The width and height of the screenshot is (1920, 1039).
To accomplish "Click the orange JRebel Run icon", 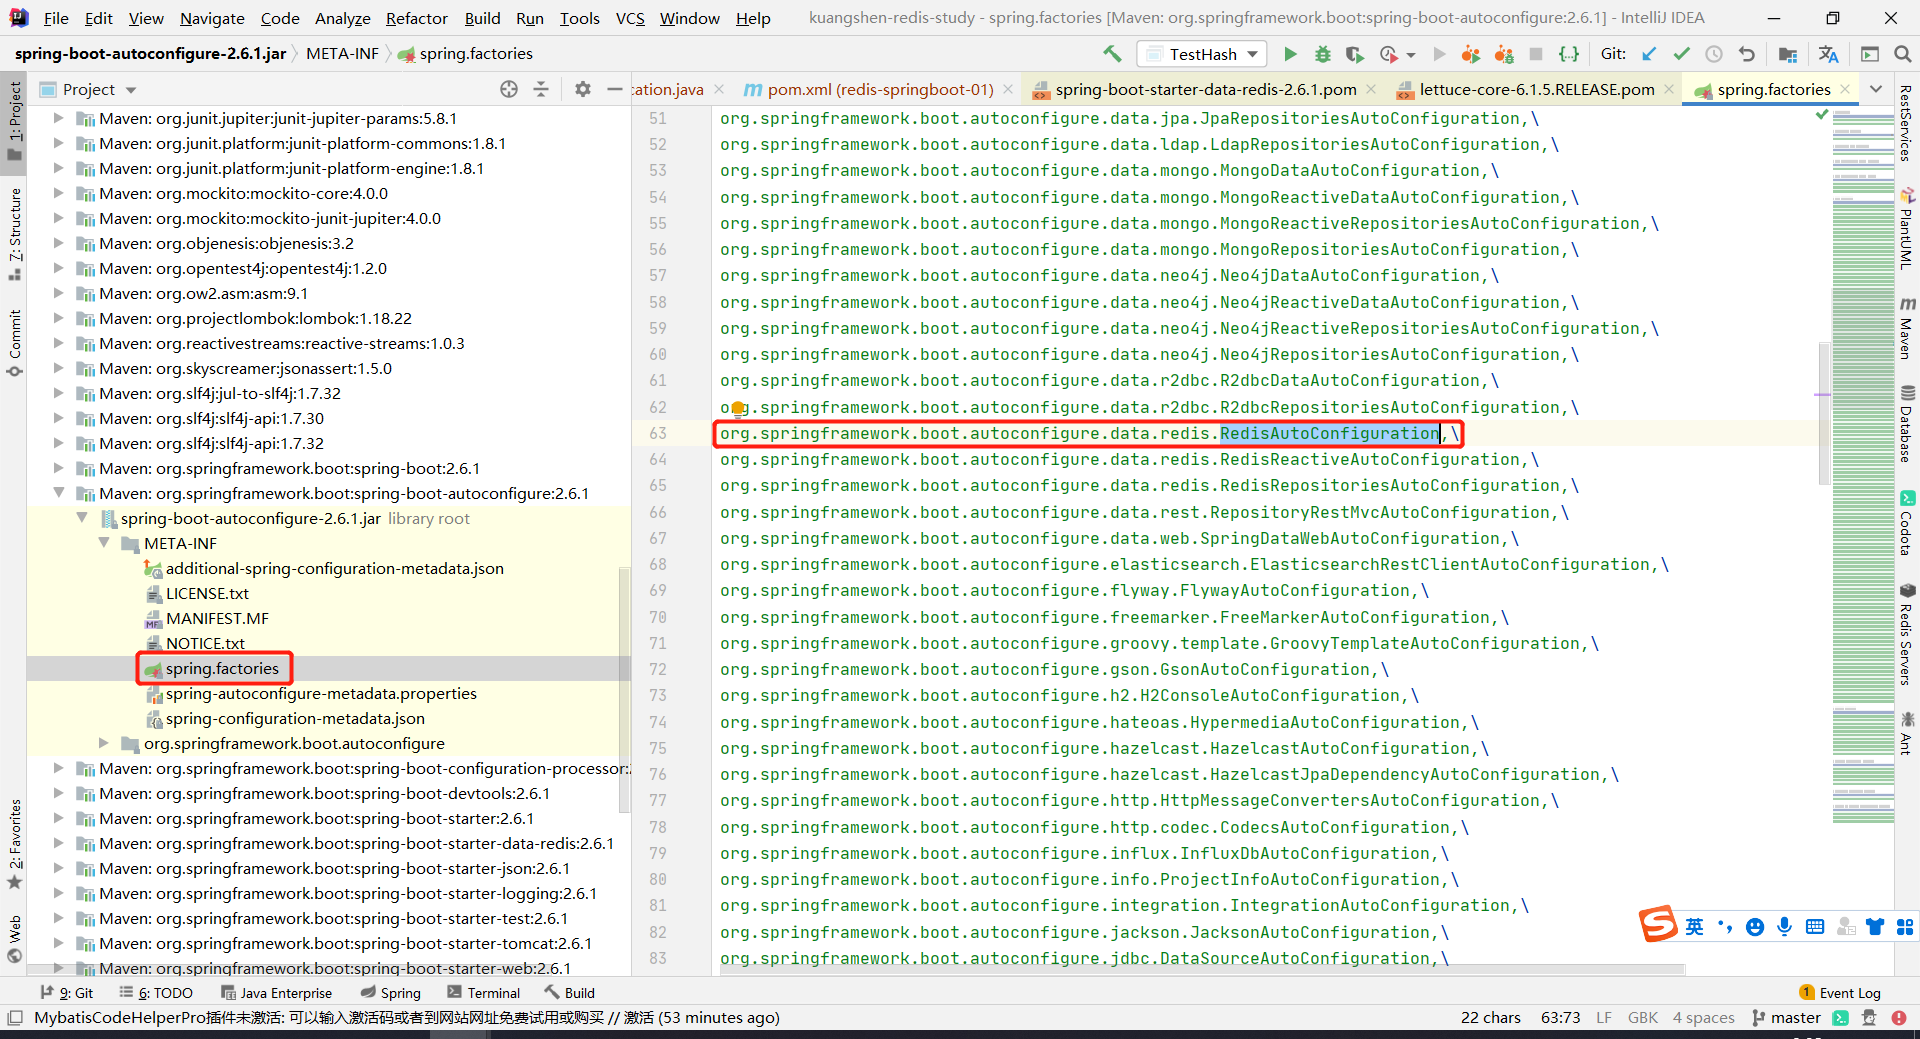I will [1470, 54].
